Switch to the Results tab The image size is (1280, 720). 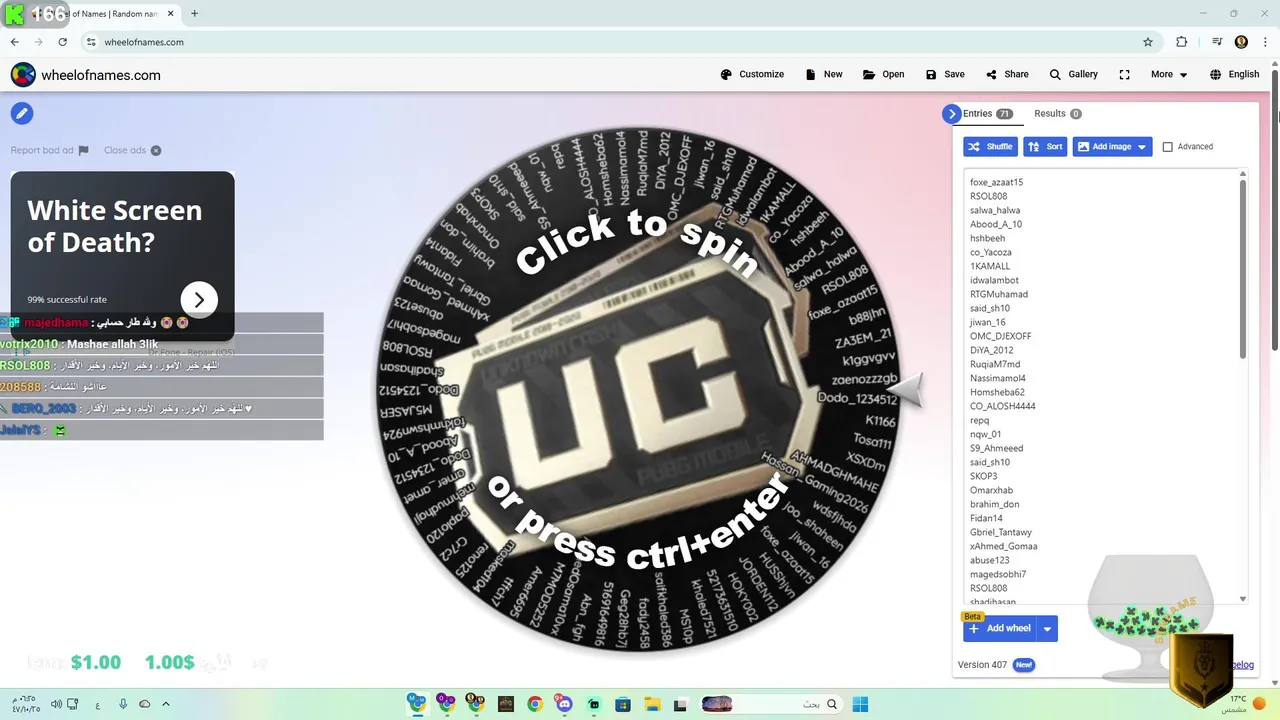[x=1057, y=113]
